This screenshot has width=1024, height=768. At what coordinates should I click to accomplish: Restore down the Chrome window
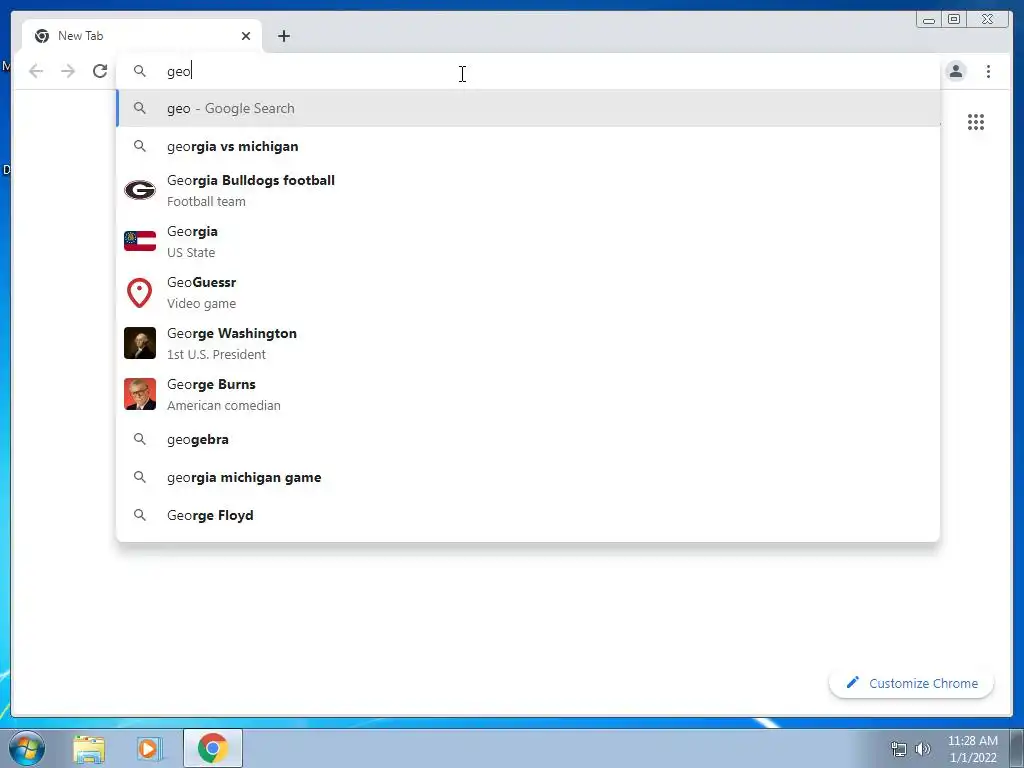(954, 20)
